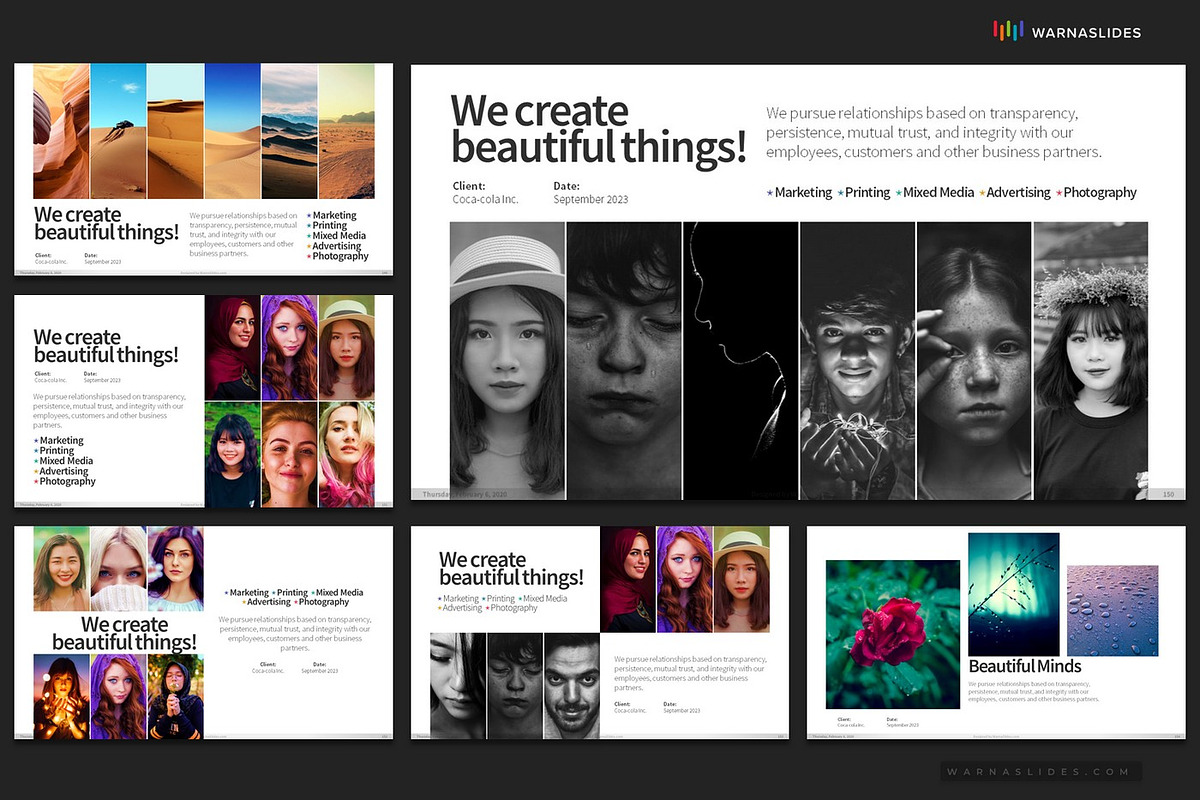Click the orange star bullet before Advertising in large slide
Screen dimensions: 1200x800
click(982, 192)
